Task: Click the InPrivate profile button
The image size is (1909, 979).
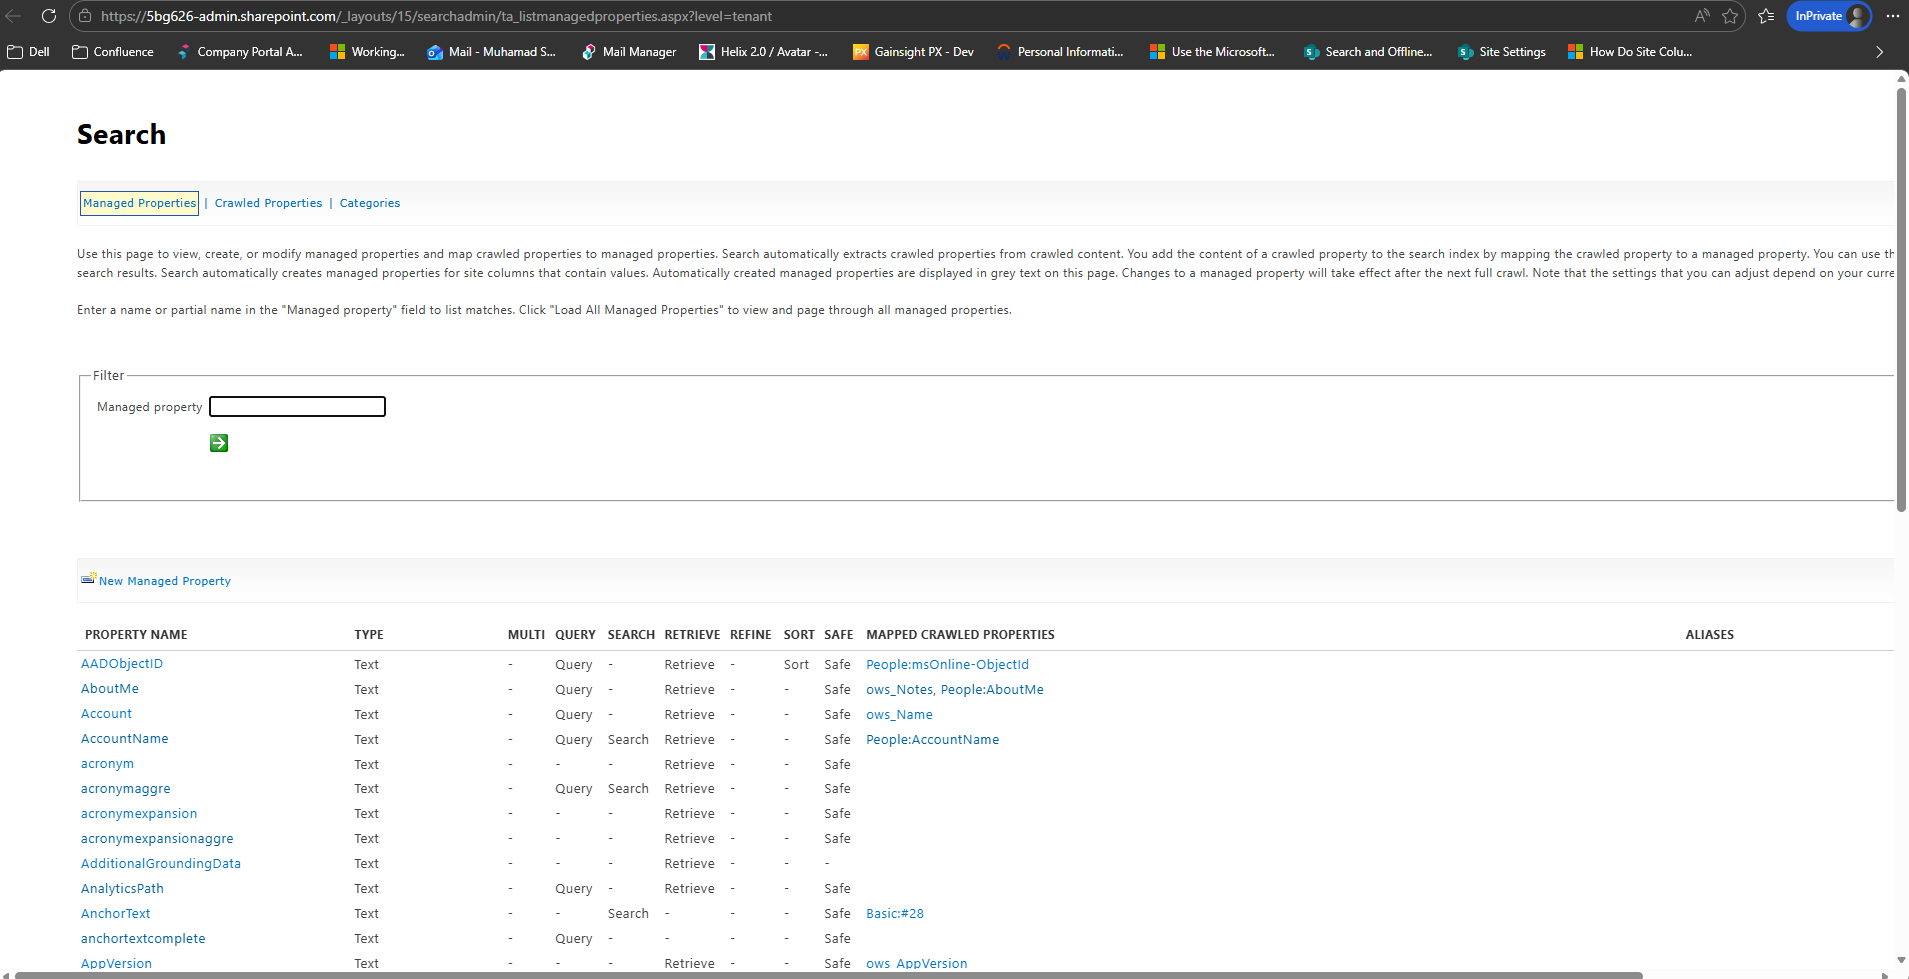Action: (x=1829, y=16)
